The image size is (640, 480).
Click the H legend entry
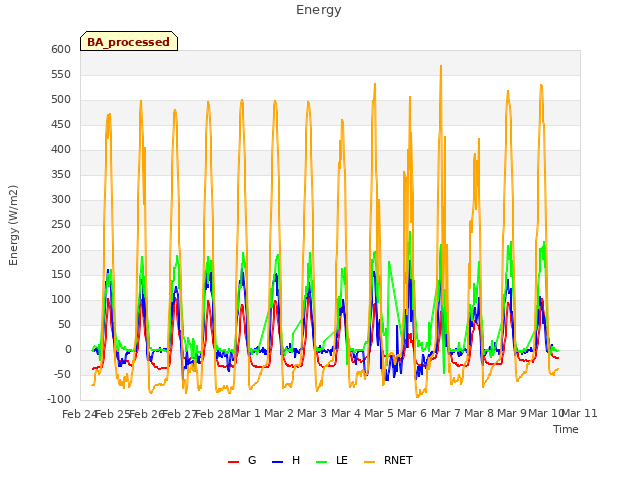pos(286,460)
